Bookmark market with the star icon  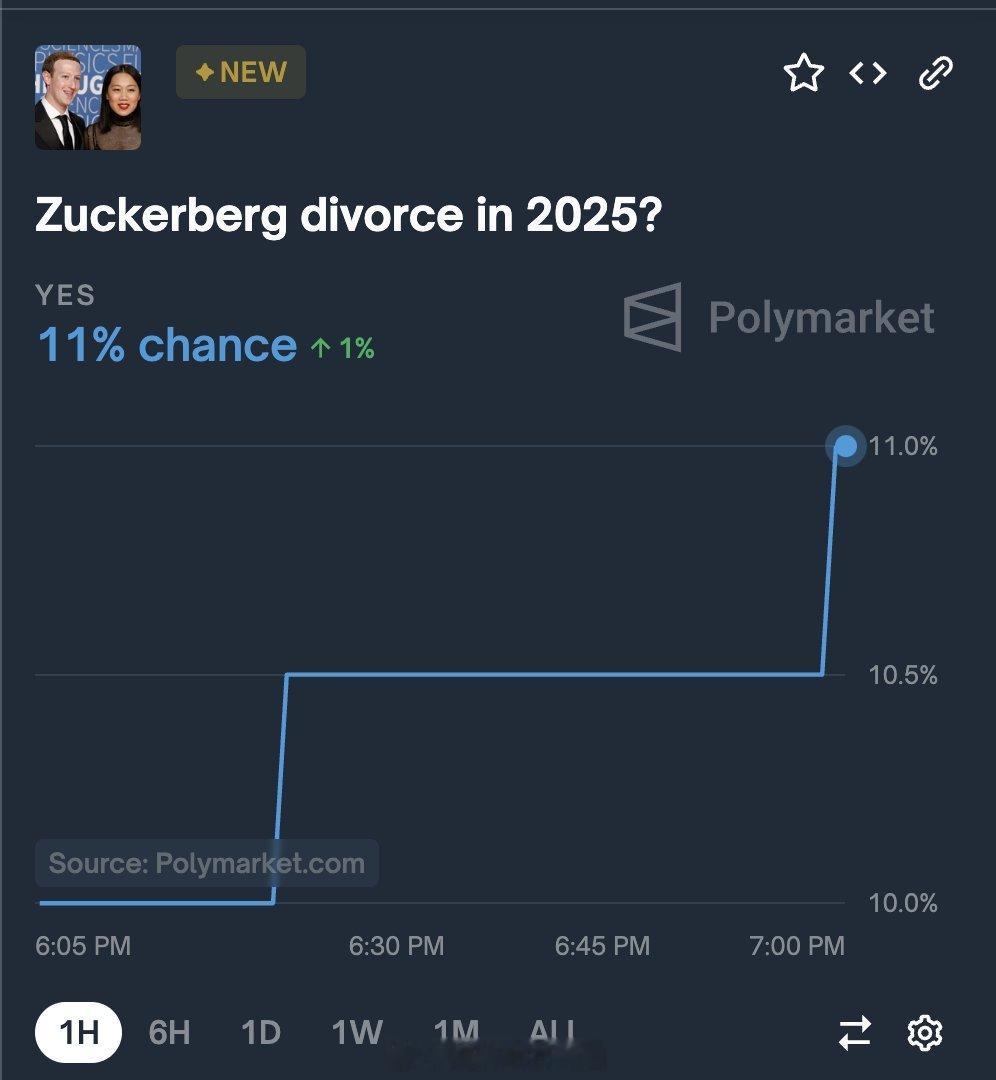pos(803,72)
